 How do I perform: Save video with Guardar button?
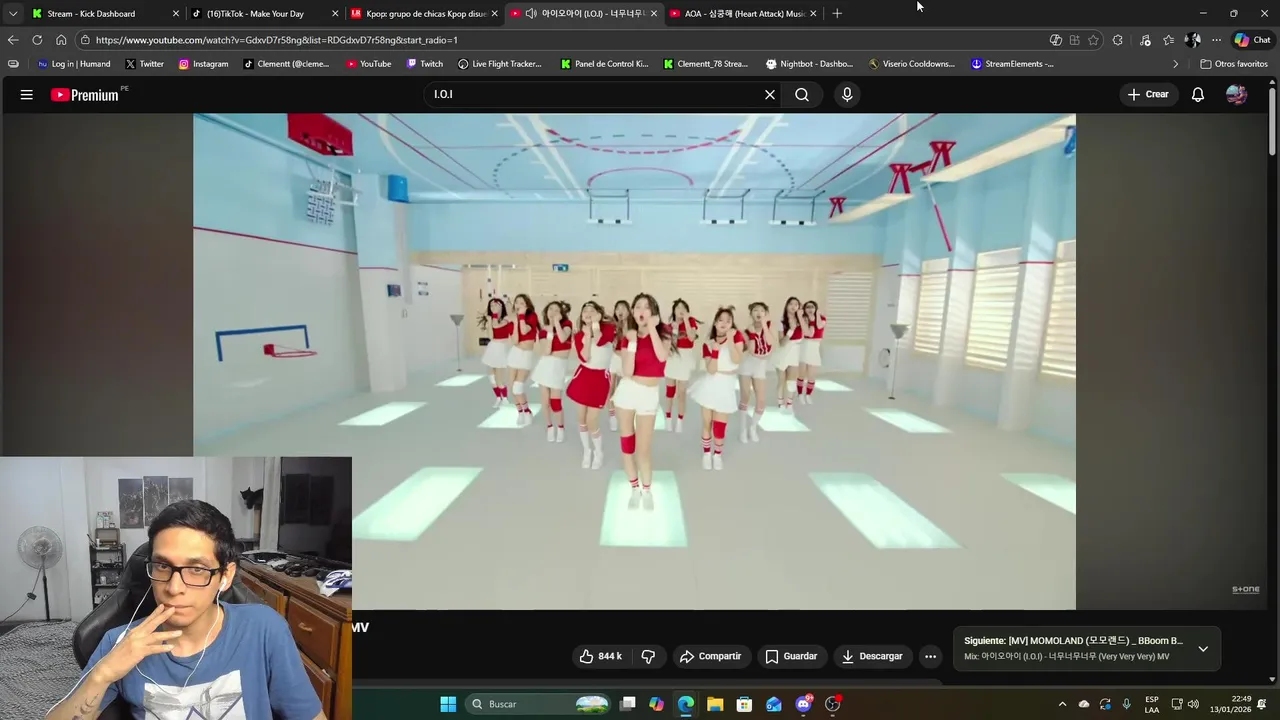pos(791,656)
